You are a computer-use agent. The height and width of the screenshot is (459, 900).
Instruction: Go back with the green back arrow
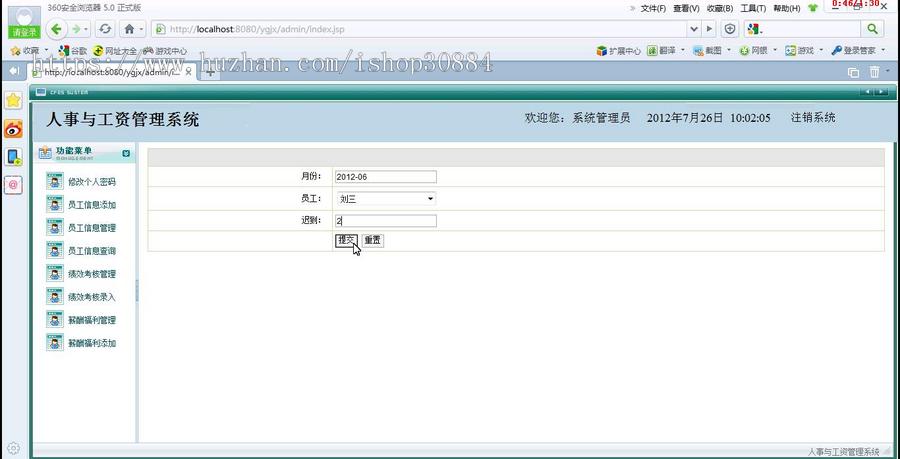(x=56, y=29)
